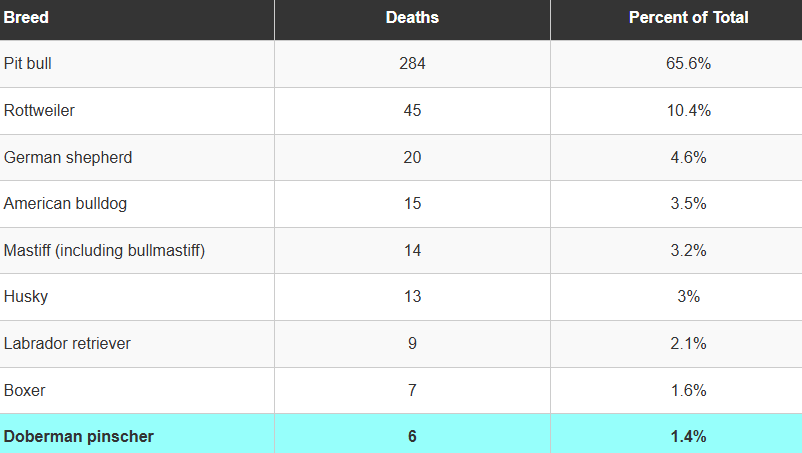Click the 3% percent value
The image size is (802, 453).
(688, 297)
